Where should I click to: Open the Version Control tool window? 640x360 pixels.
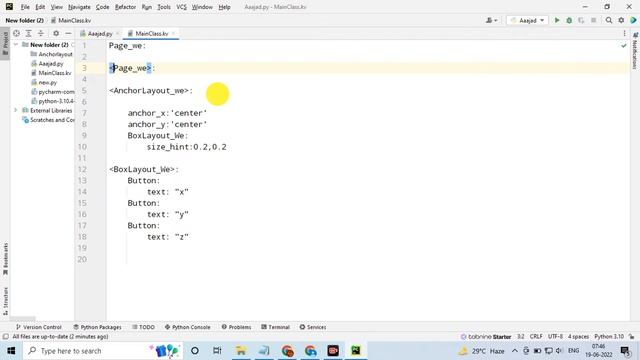click(x=38, y=327)
